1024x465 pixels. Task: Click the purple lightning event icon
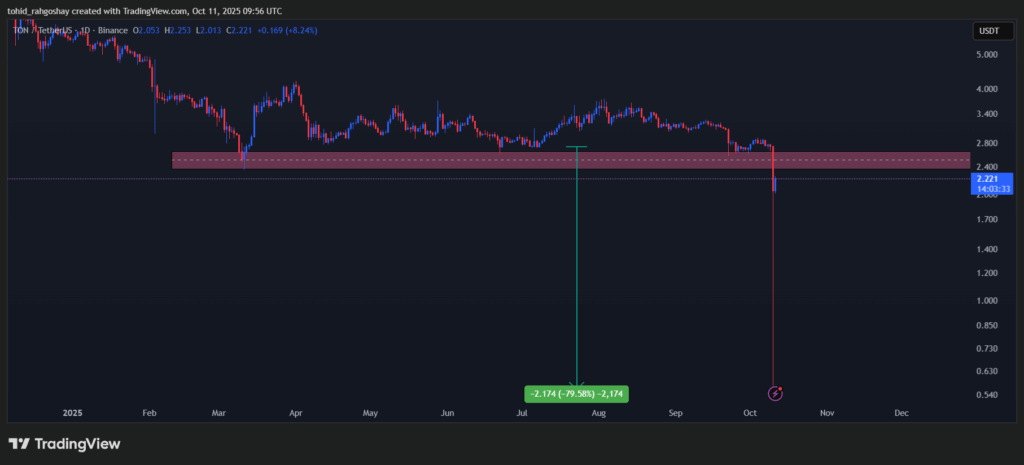[x=776, y=394]
